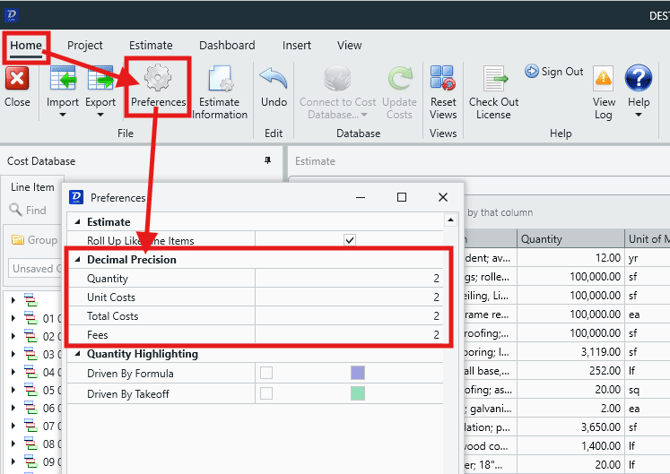The image size is (670, 474).
Task: Open the Export dropdown arrow
Action: tap(100, 115)
